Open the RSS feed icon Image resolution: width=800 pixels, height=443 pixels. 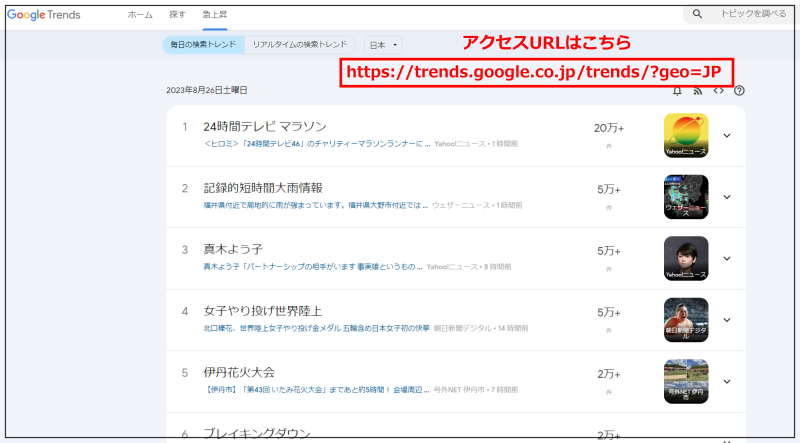[x=698, y=91]
